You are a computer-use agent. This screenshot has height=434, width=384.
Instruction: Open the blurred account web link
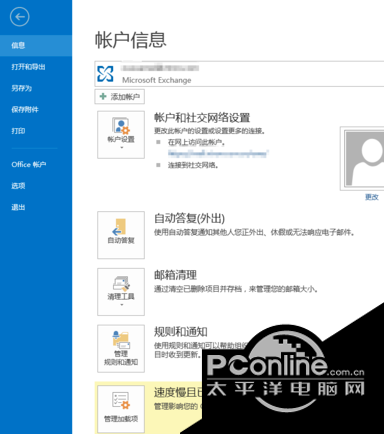[218, 153]
